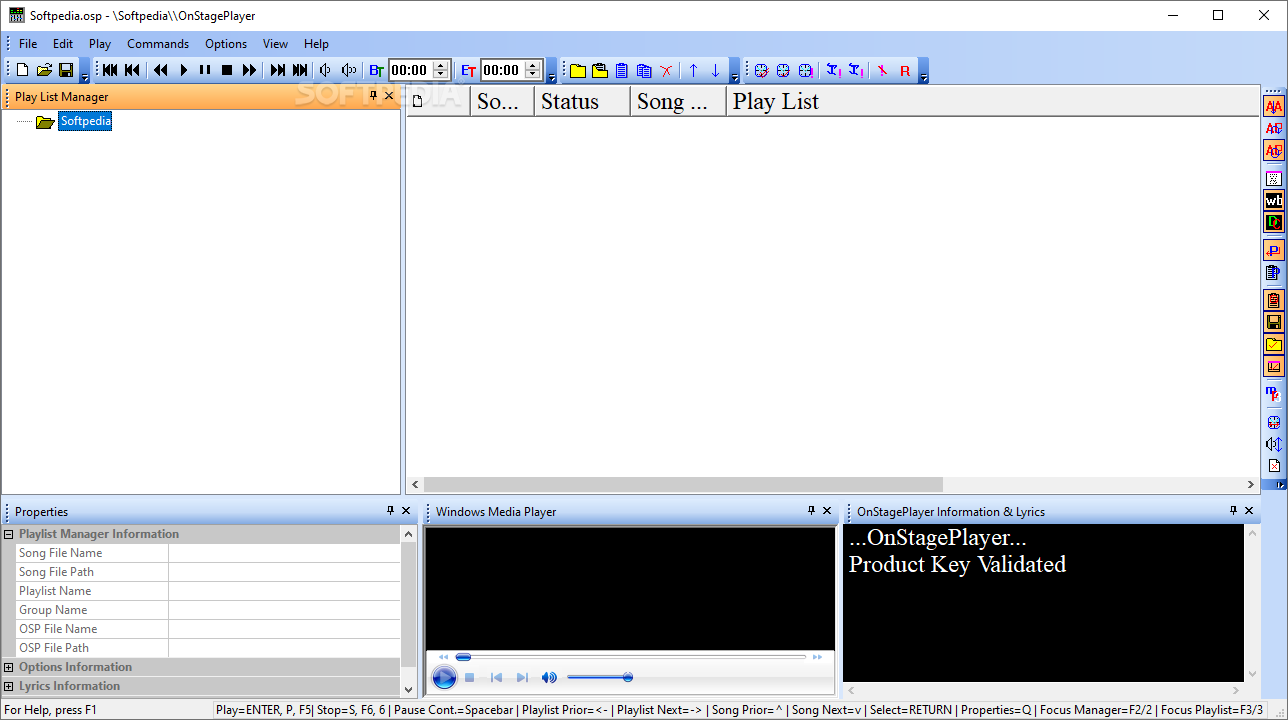Click the ET time stepper arrows
This screenshot has width=1288, height=720.
tap(533, 70)
